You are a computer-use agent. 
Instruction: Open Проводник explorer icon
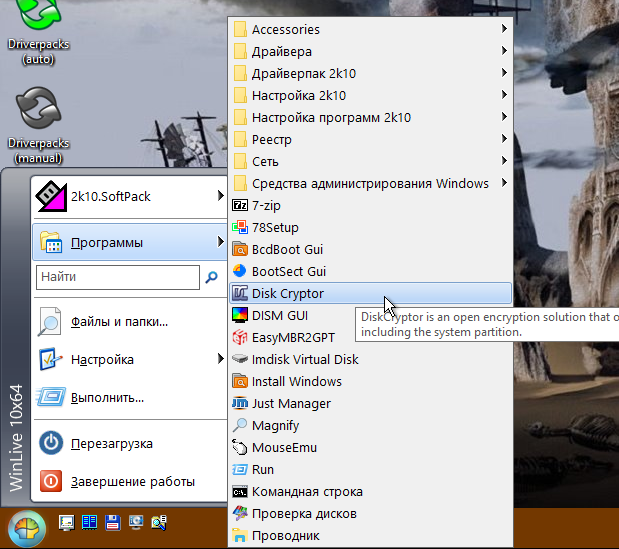[240, 536]
